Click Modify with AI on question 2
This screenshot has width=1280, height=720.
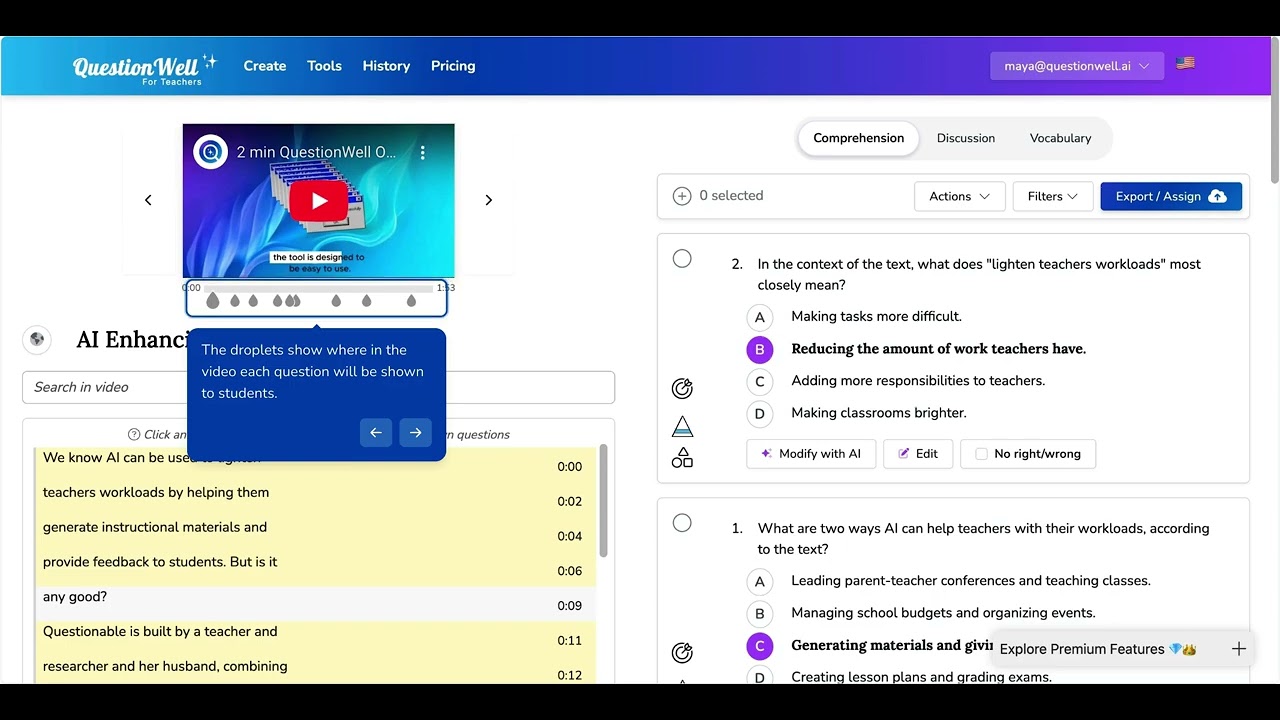(x=811, y=454)
